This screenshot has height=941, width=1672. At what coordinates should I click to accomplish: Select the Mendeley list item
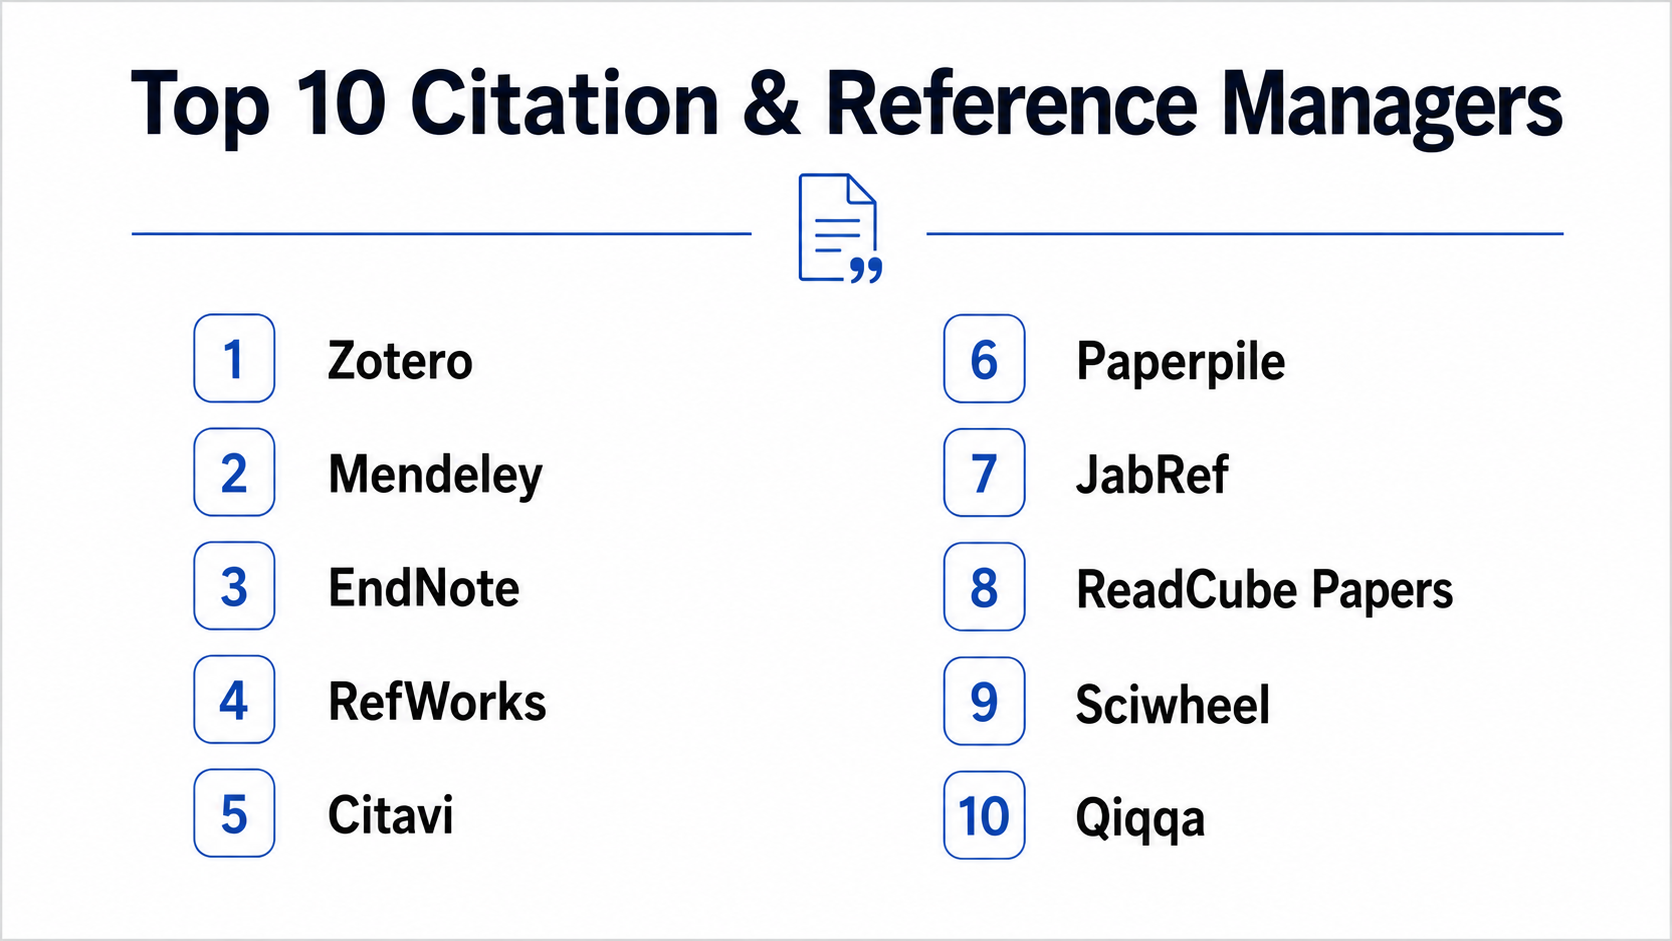(436, 475)
